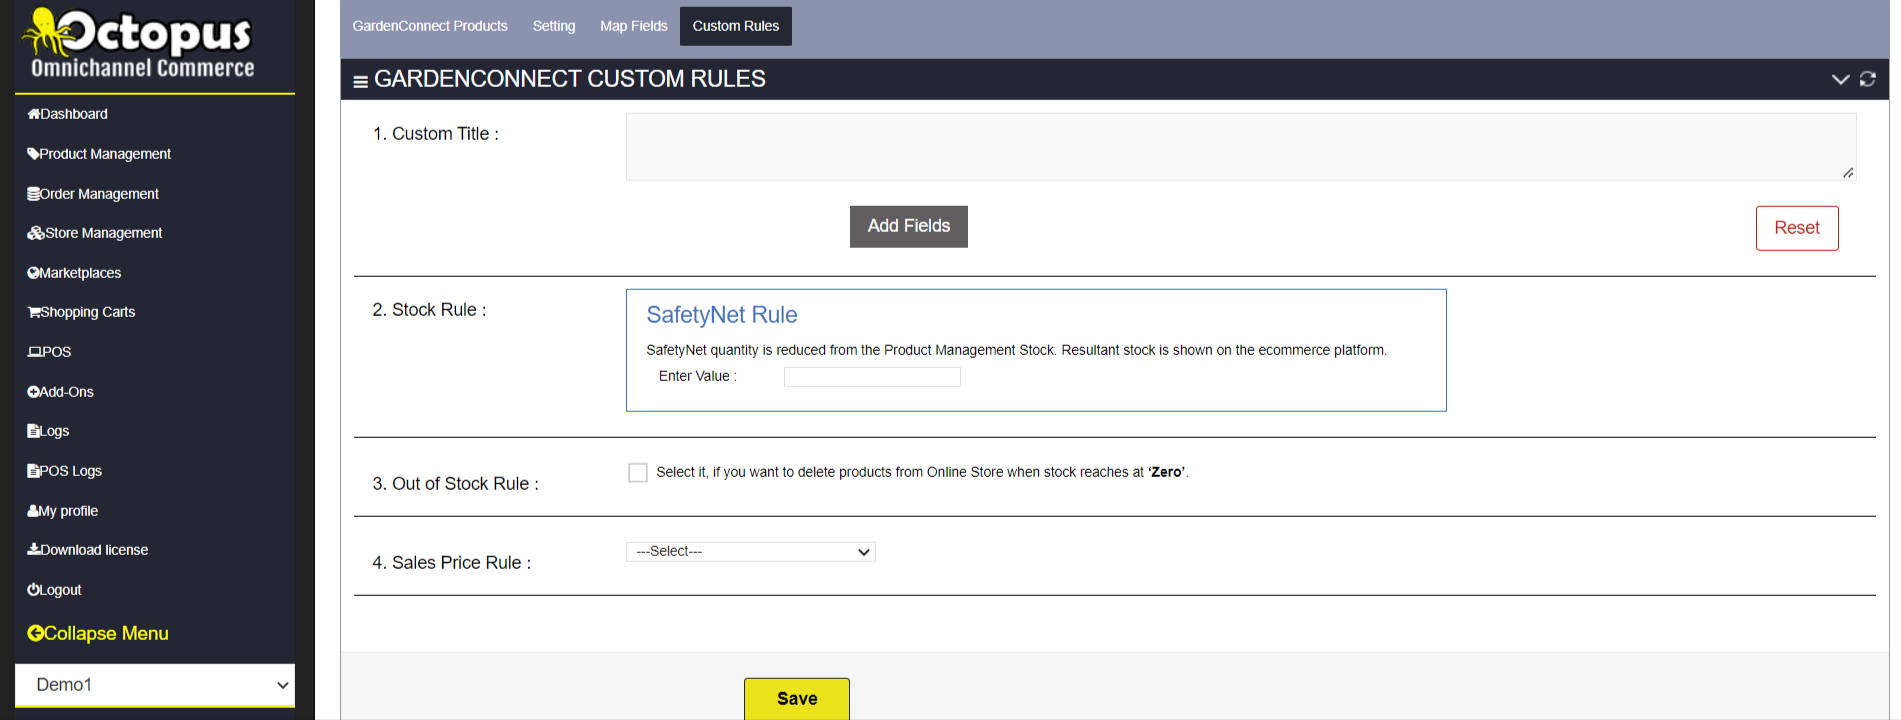Click the 'Enter Value :' label
This screenshot has height=720, width=1901.
[698, 377]
